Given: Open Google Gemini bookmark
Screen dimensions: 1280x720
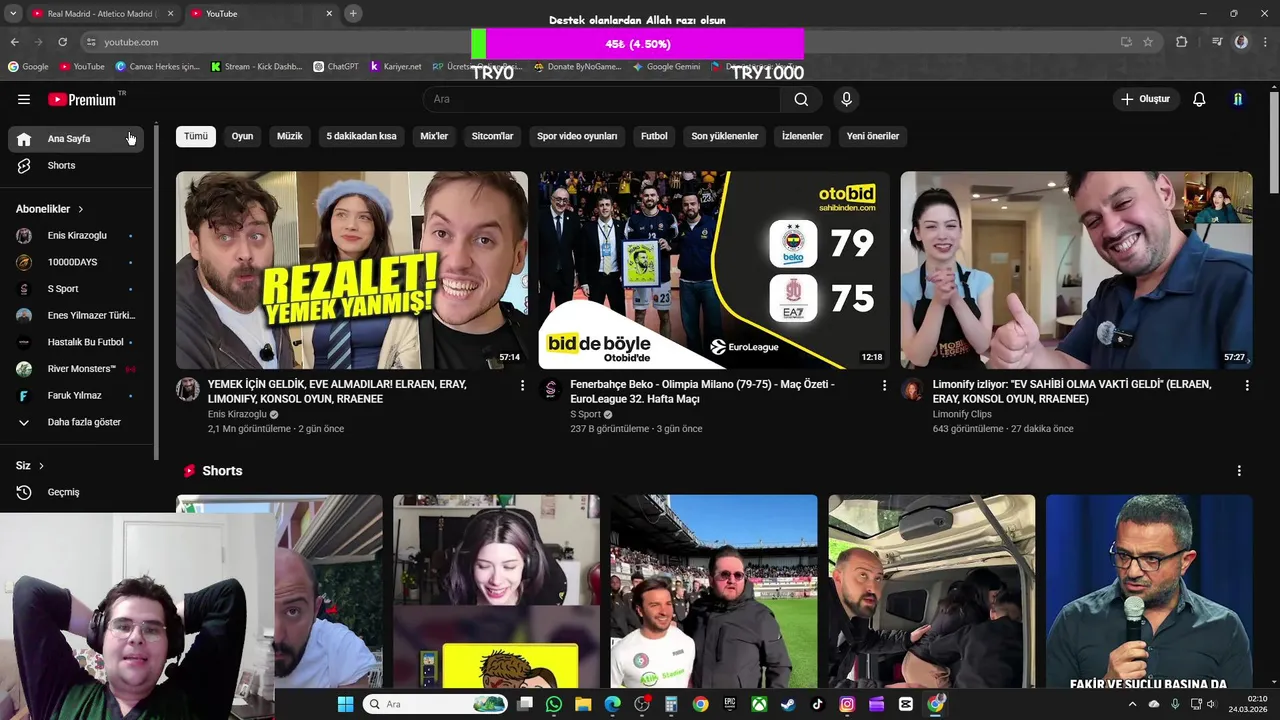Looking at the screenshot, I should tap(666, 67).
